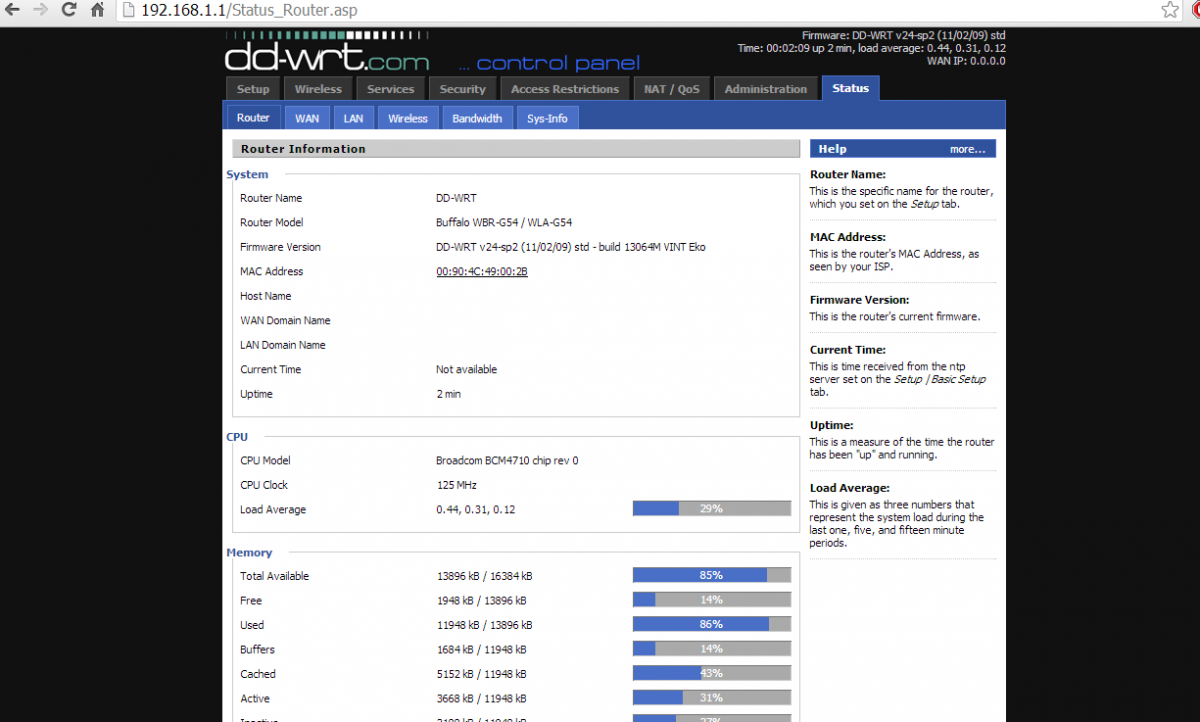Open the Setup main tab
Viewport: 1200px width, 722px height.
coord(253,89)
